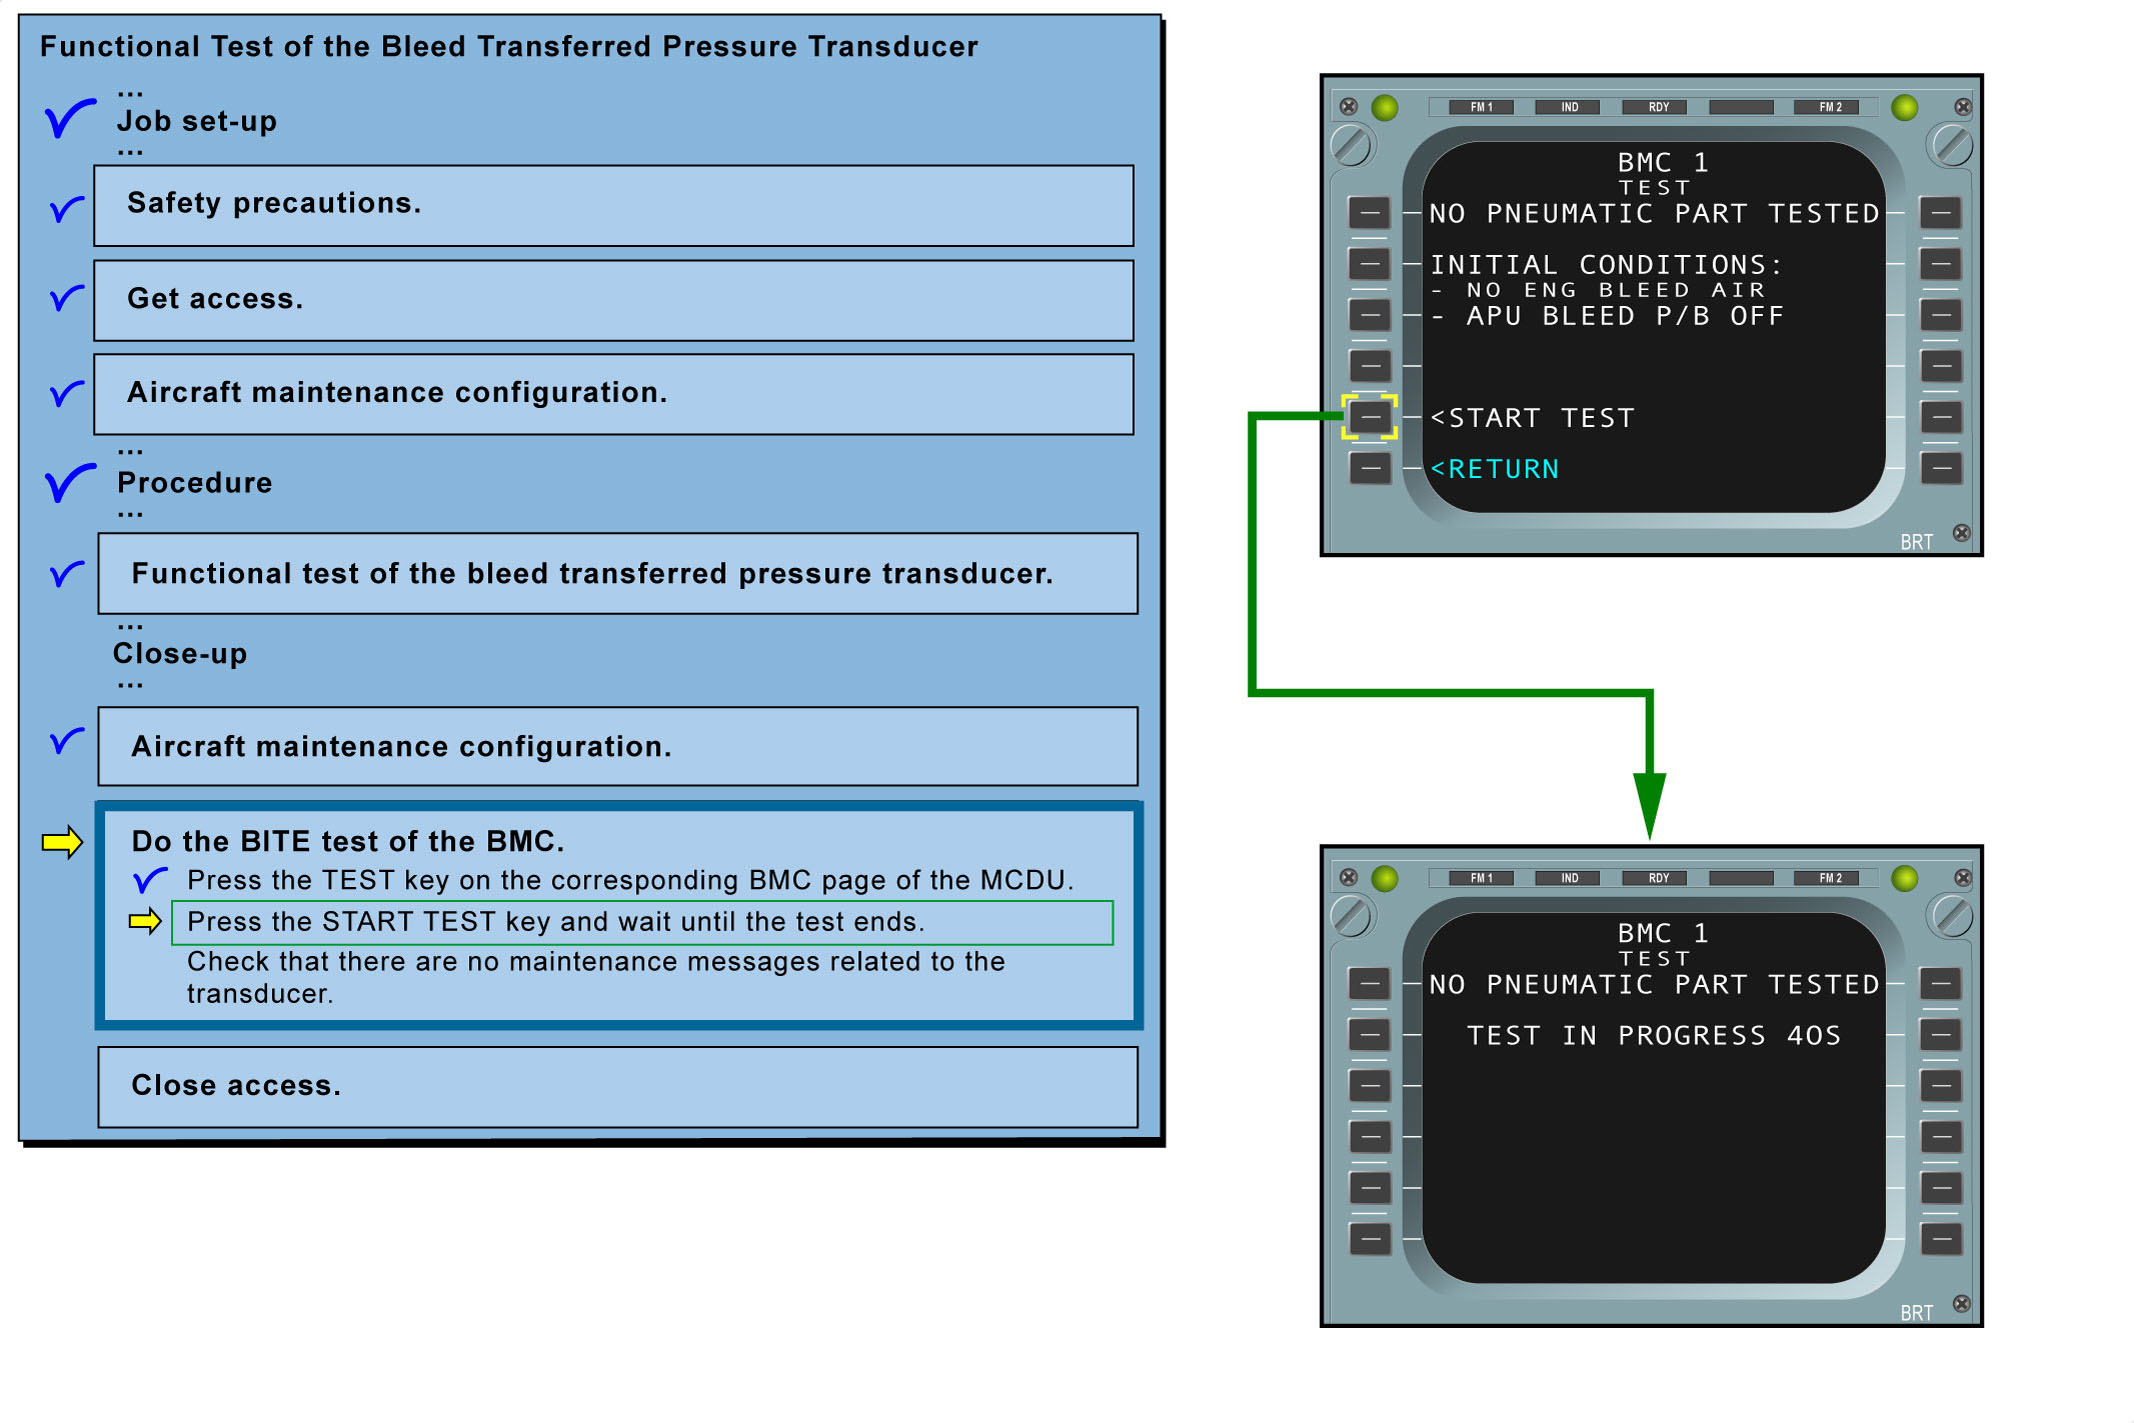Click the checkmark next to Get access

pyautogui.click(x=66, y=298)
